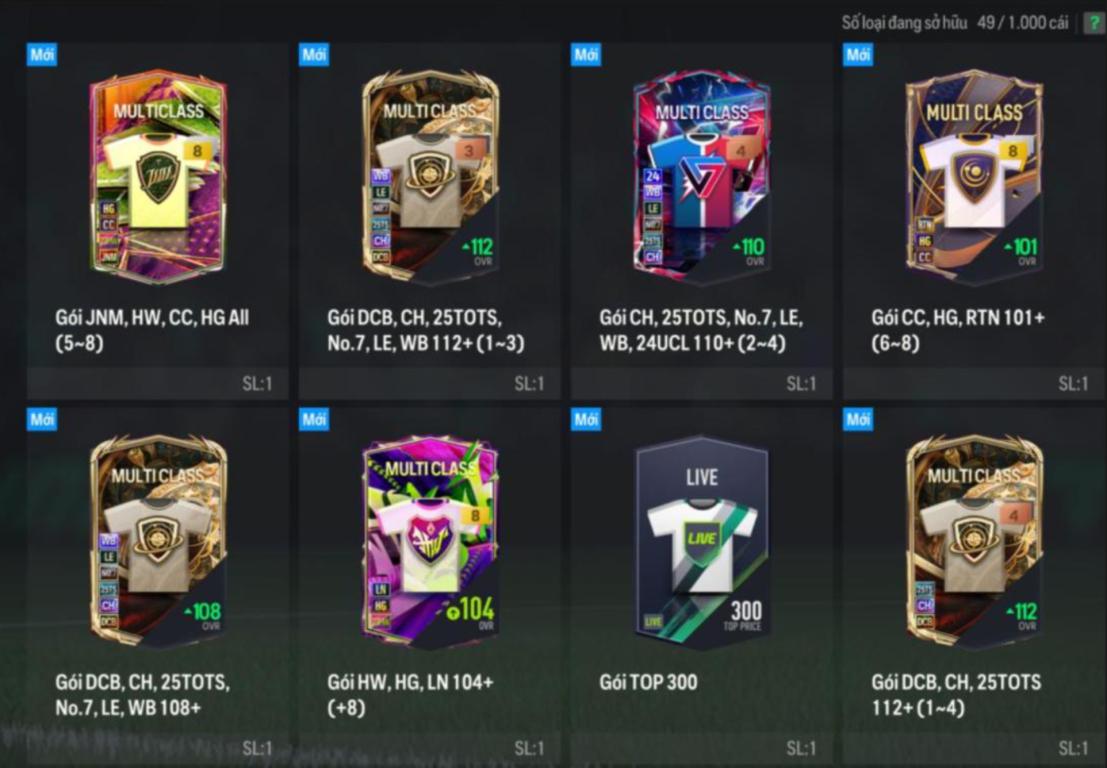
Task: Click Gói CC, HG, RTN 101+ (6~8) title
Action: tap(957, 330)
